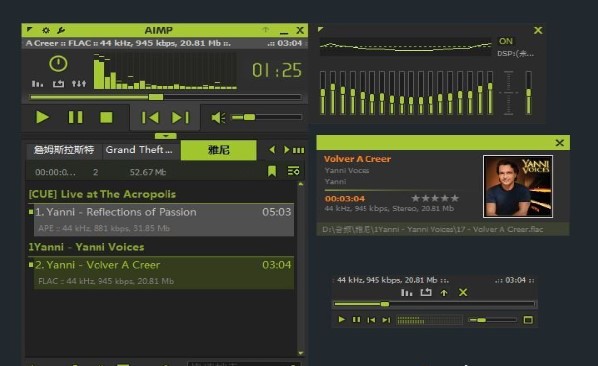This screenshot has height=366, width=598.
Task: Open the main menu triangle in title bar
Action: (x=30, y=29)
